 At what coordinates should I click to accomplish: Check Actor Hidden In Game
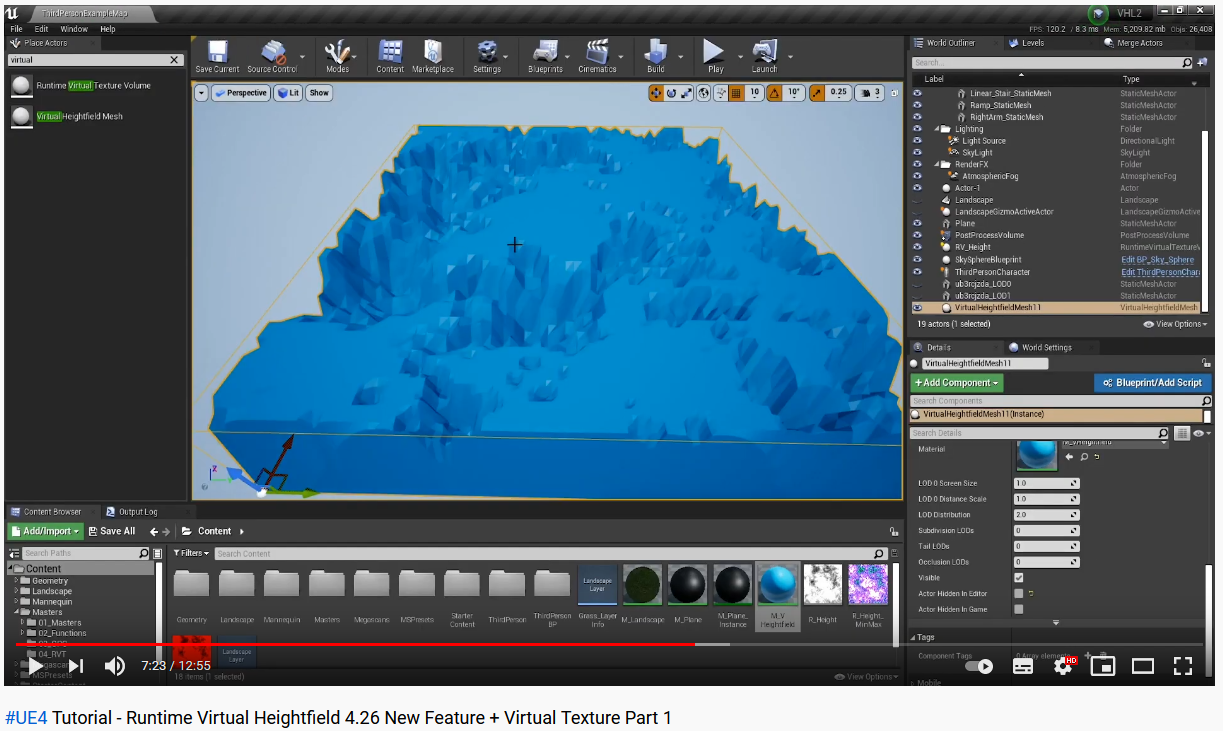pyautogui.click(x=1019, y=608)
